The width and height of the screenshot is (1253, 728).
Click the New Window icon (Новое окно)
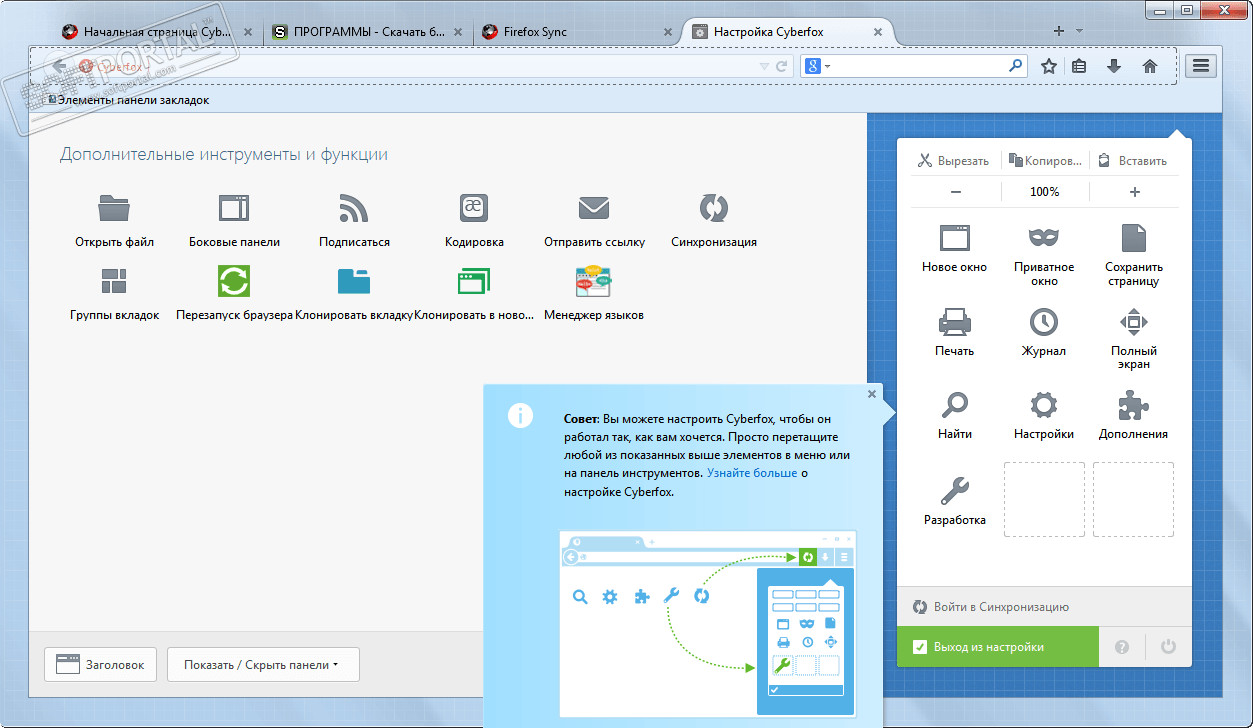tap(954, 237)
